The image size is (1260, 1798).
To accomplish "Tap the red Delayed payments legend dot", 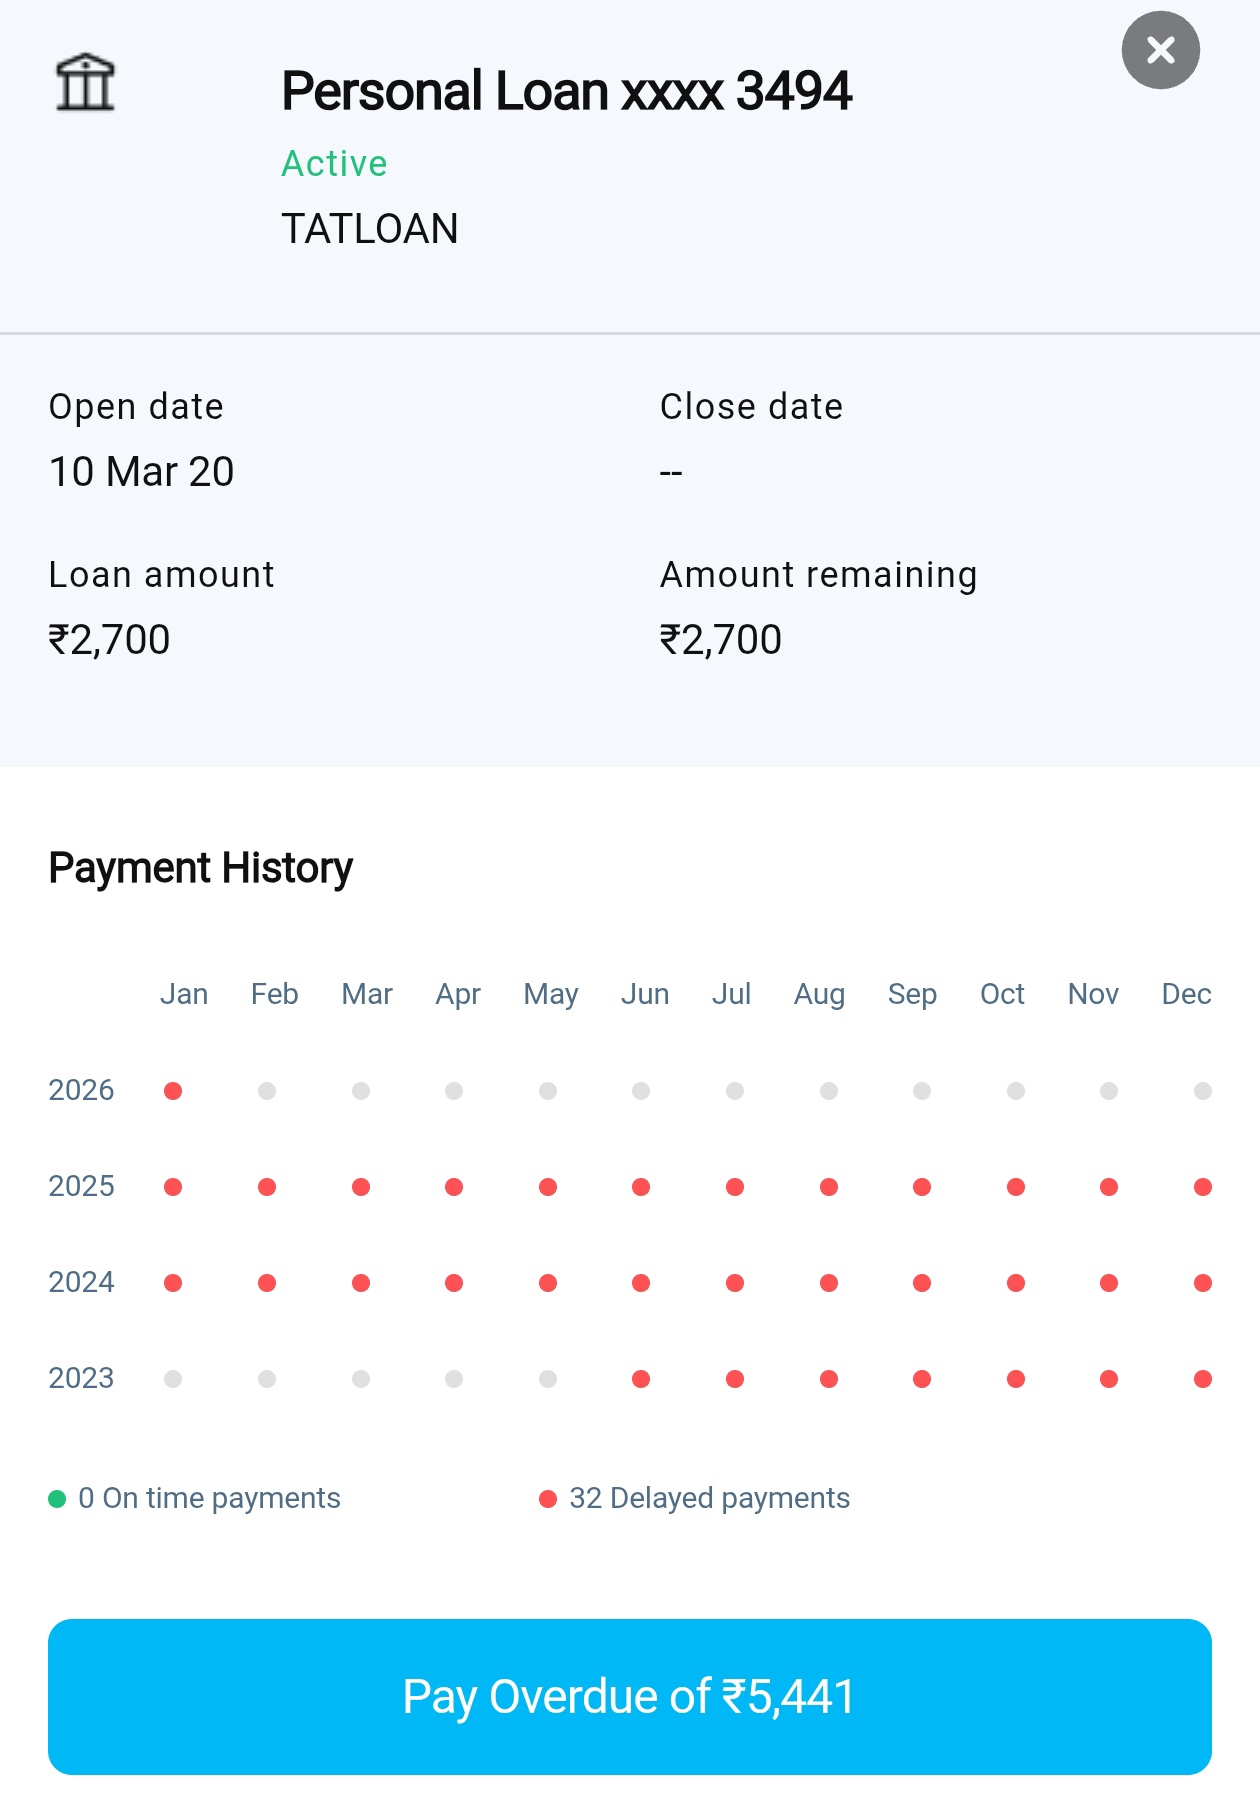I will 547,1499.
